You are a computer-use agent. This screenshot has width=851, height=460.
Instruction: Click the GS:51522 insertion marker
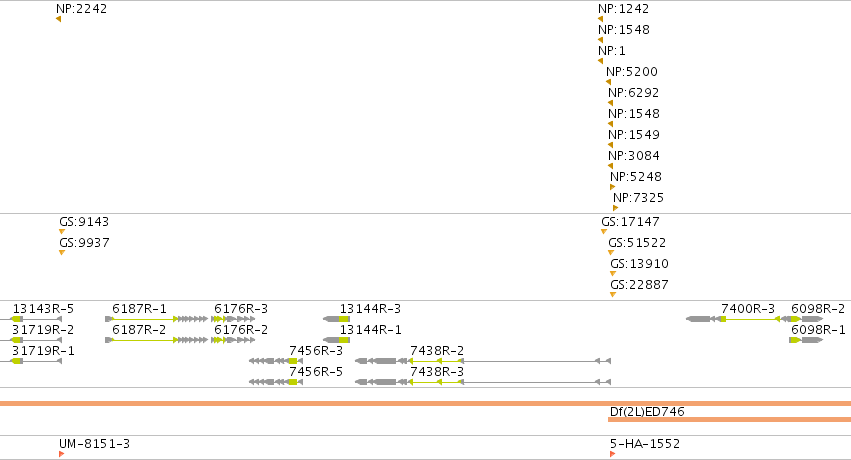611,253
